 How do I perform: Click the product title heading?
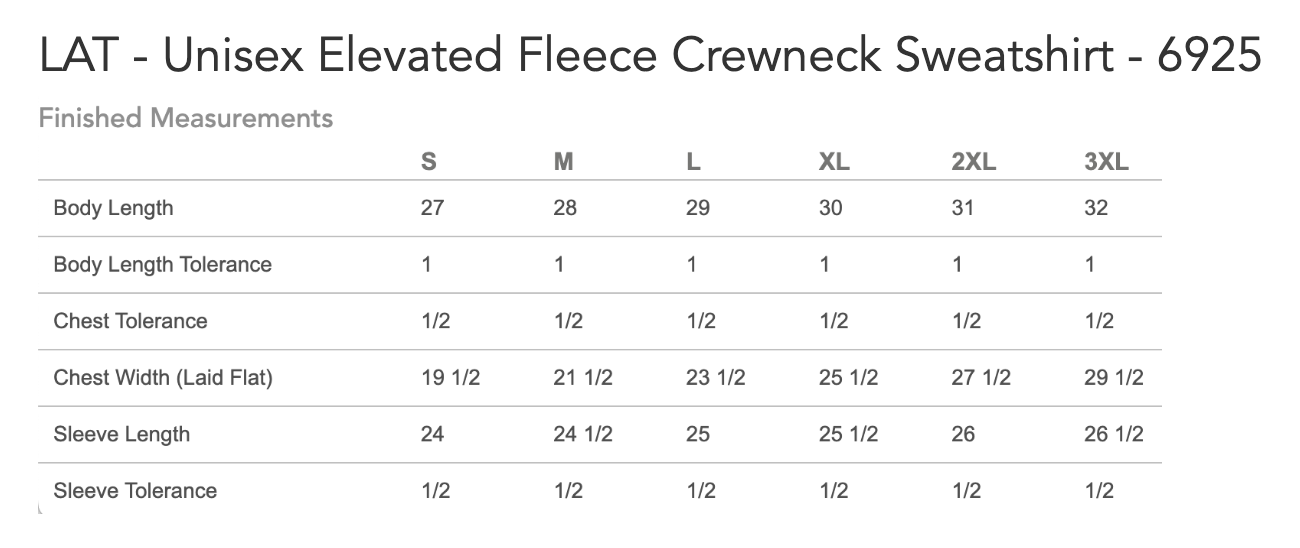click(649, 57)
